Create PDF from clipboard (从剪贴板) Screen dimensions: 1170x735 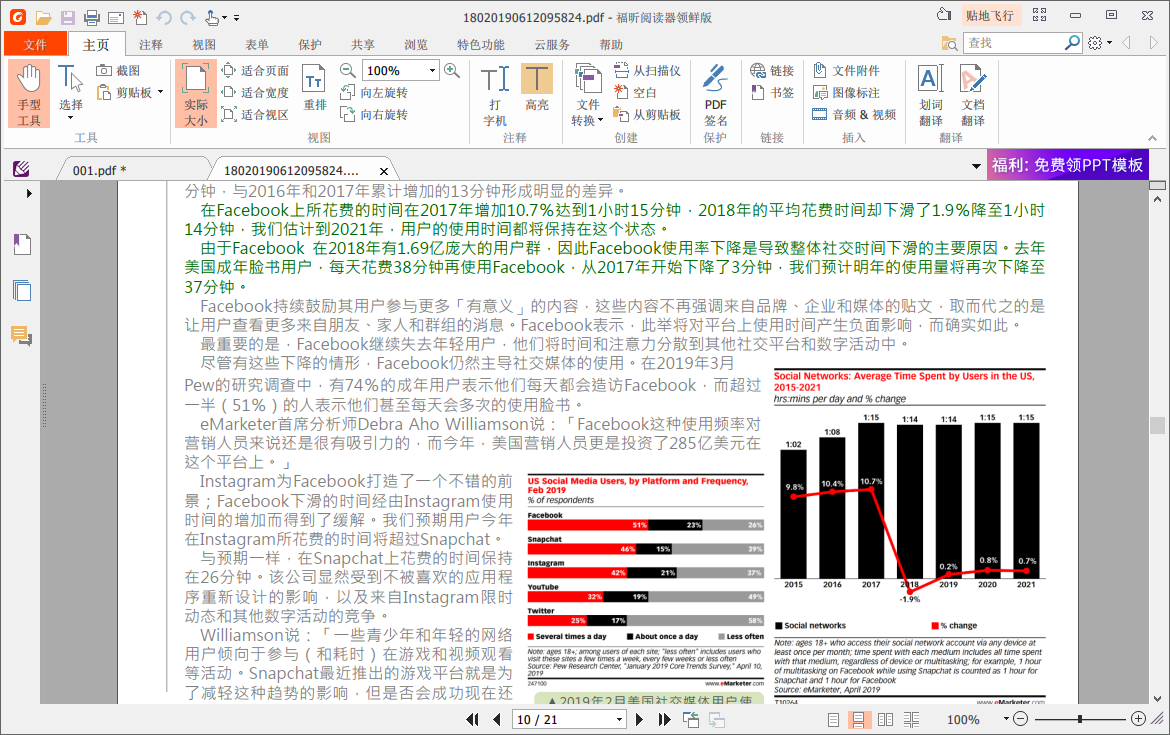pyautogui.click(x=647, y=114)
